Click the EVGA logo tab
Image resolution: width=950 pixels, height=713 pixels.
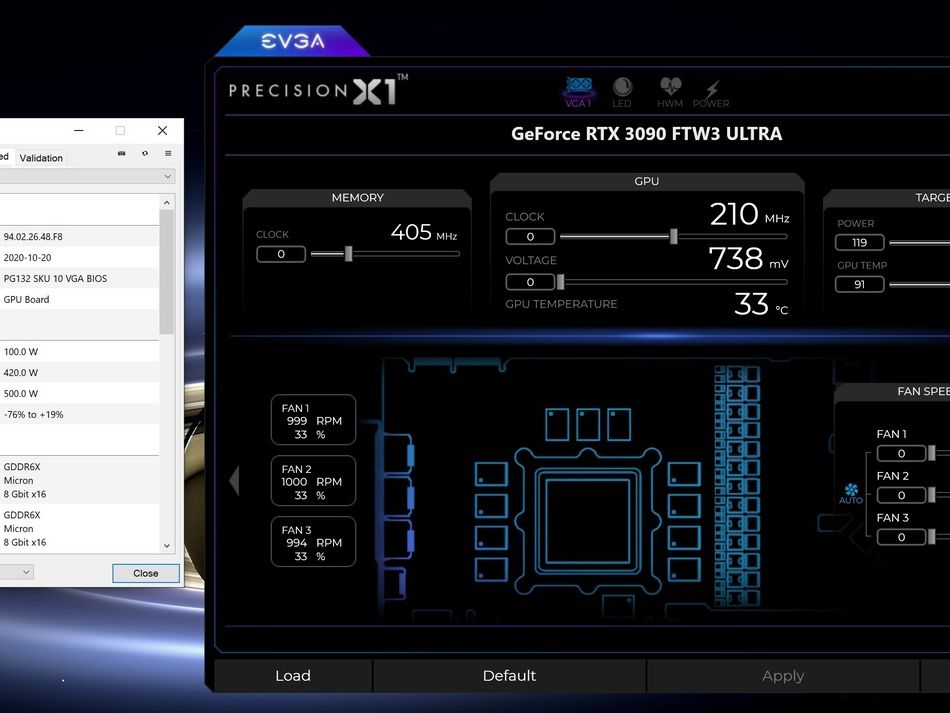coord(293,41)
